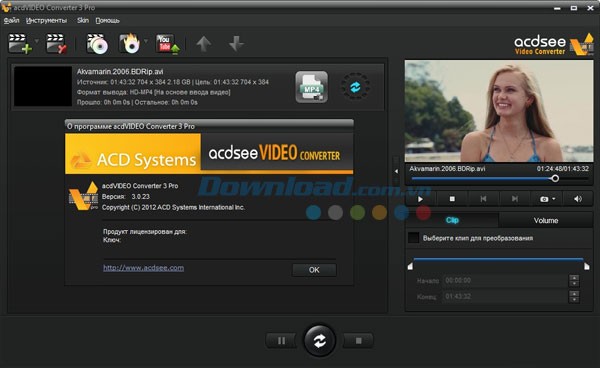Select the Akvamarin.2006.BDRip.avi black thumbnail
The width and height of the screenshot is (600, 368).
[x=43, y=86]
